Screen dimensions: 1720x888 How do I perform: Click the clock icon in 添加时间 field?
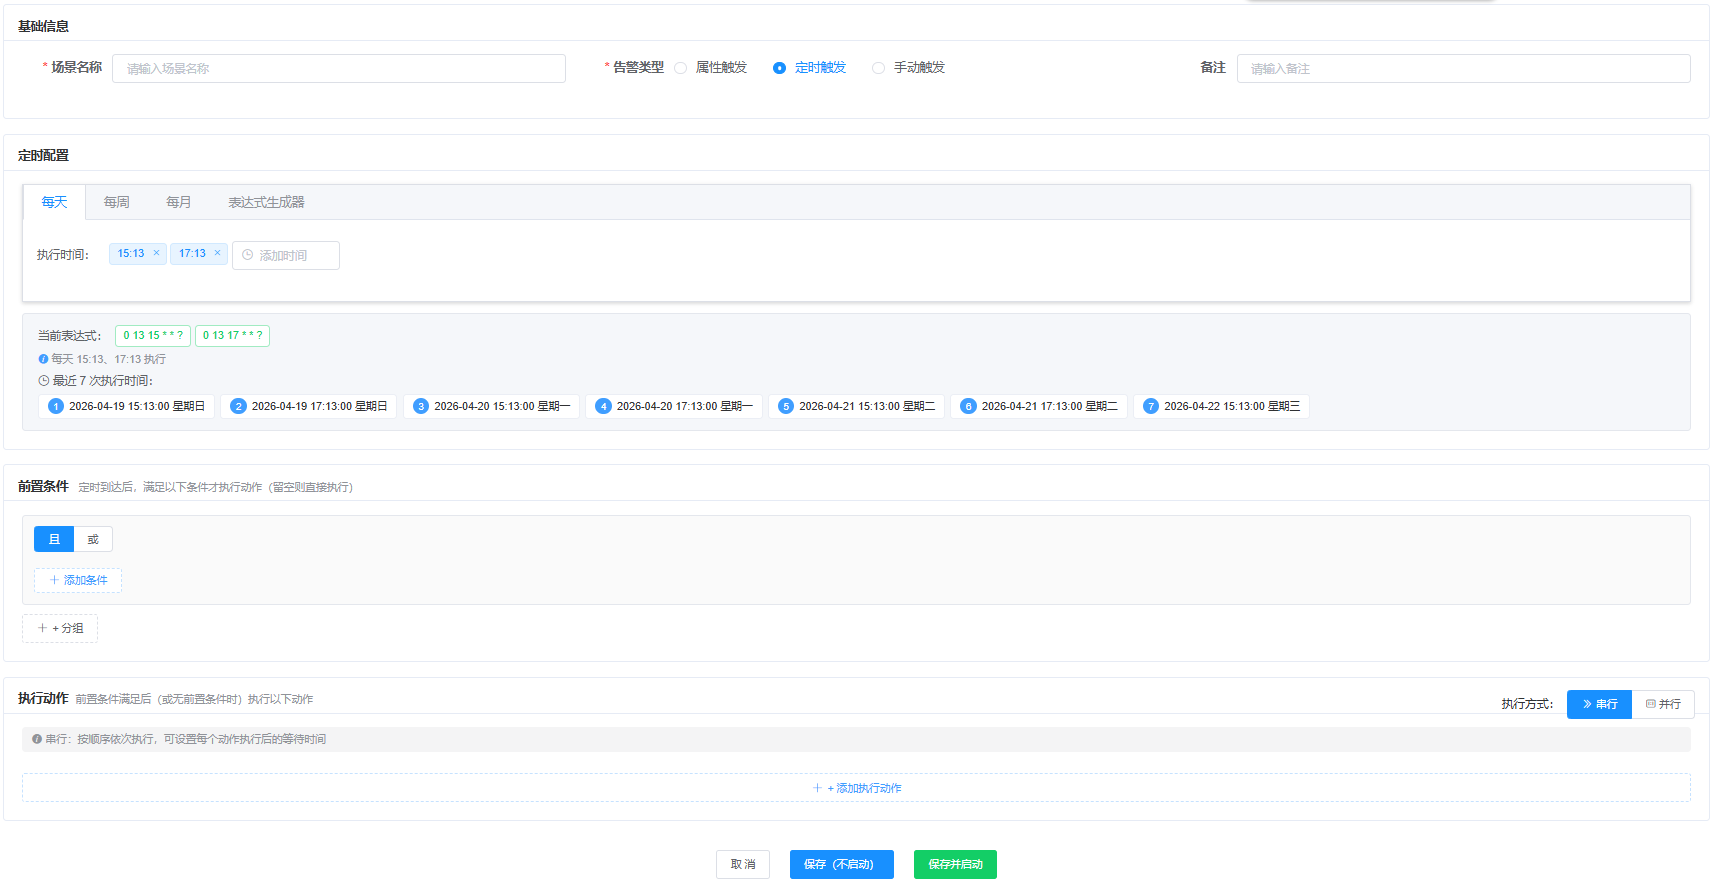tap(248, 255)
